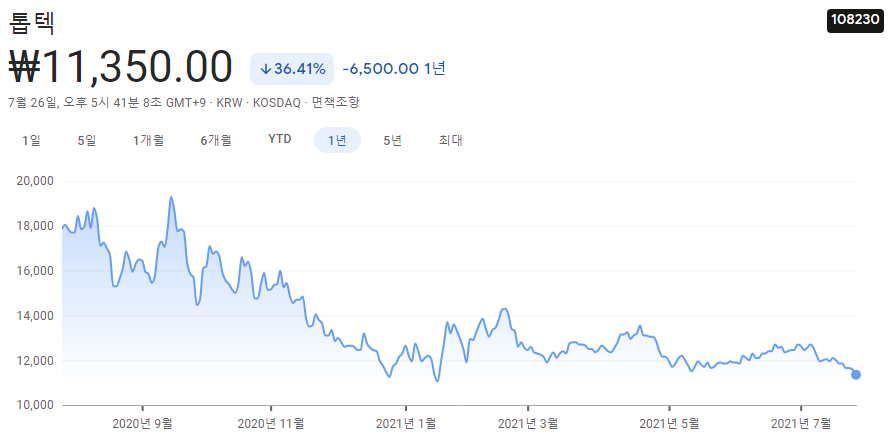Click the 2020년 9월 axis label
This screenshot has width=893, height=444.
pyautogui.click(x=142, y=424)
